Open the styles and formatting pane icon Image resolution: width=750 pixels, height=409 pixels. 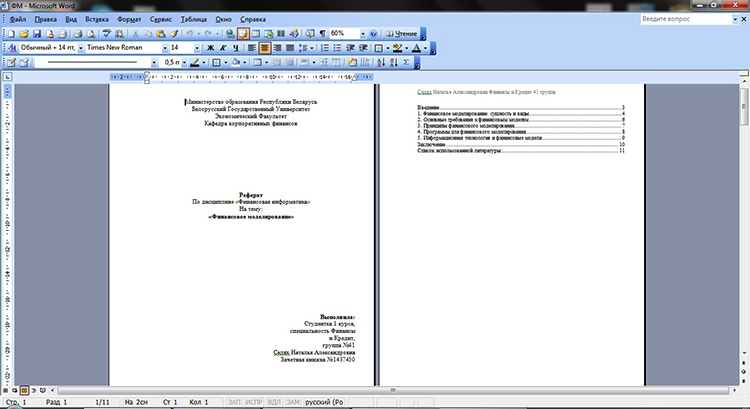(x=12, y=48)
